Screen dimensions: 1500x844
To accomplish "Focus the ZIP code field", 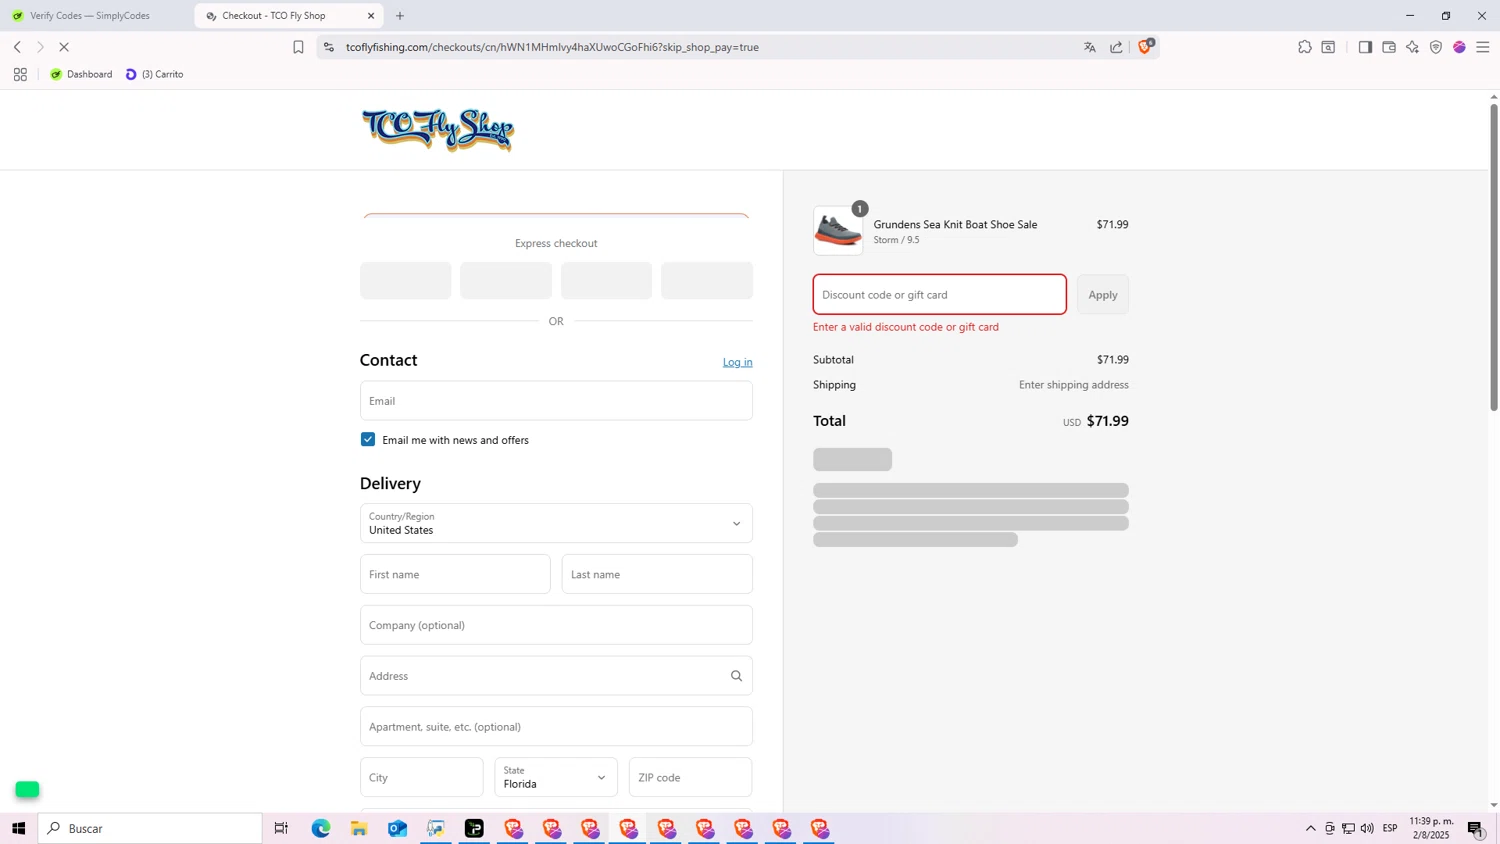I will [690, 777].
